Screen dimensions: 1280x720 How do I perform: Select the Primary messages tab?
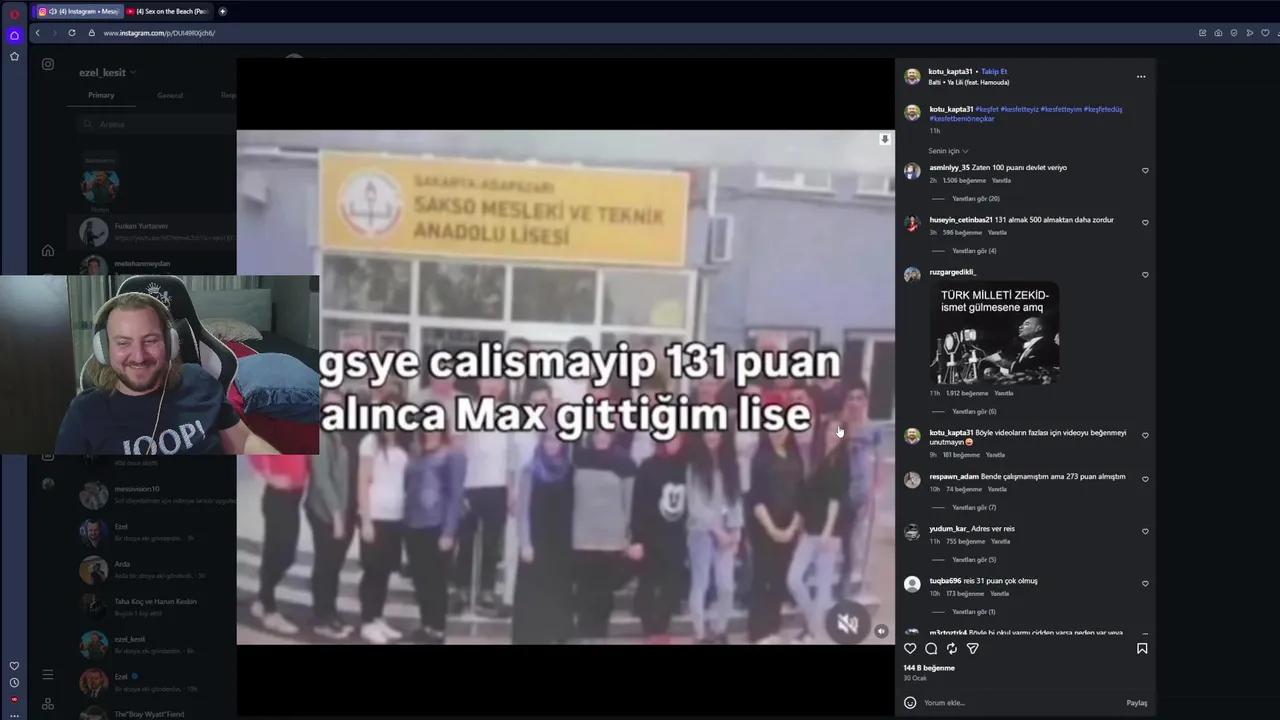coord(101,95)
